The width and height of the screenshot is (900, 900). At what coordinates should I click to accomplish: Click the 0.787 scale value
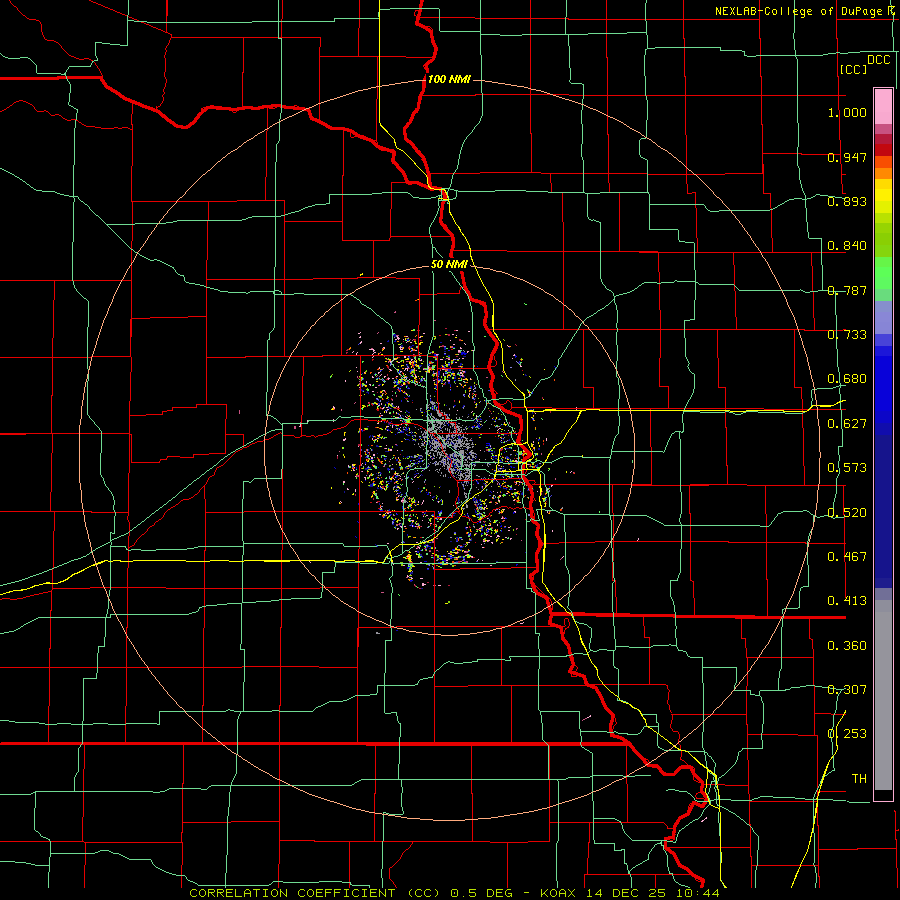tap(847, 290)
